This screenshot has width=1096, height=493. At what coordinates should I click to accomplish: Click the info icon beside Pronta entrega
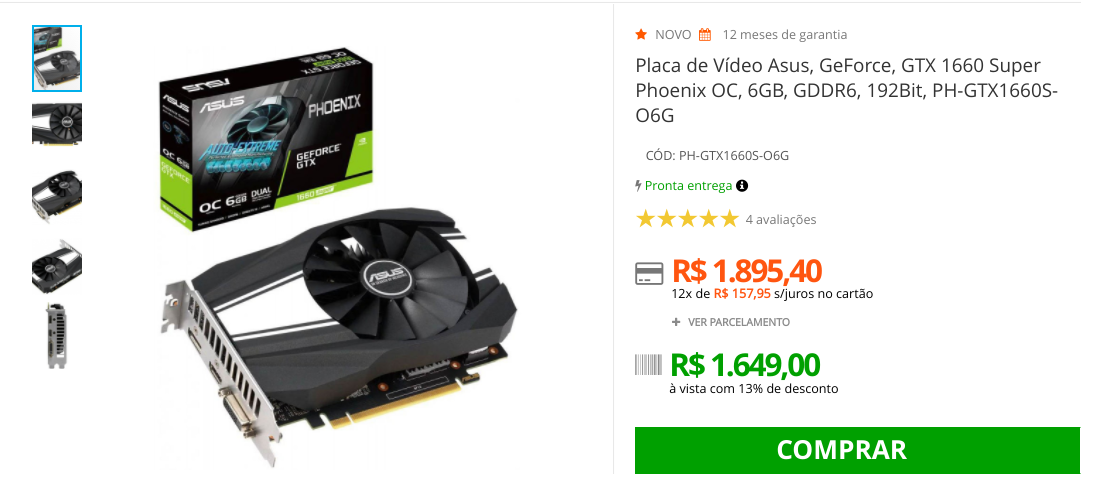742,186
